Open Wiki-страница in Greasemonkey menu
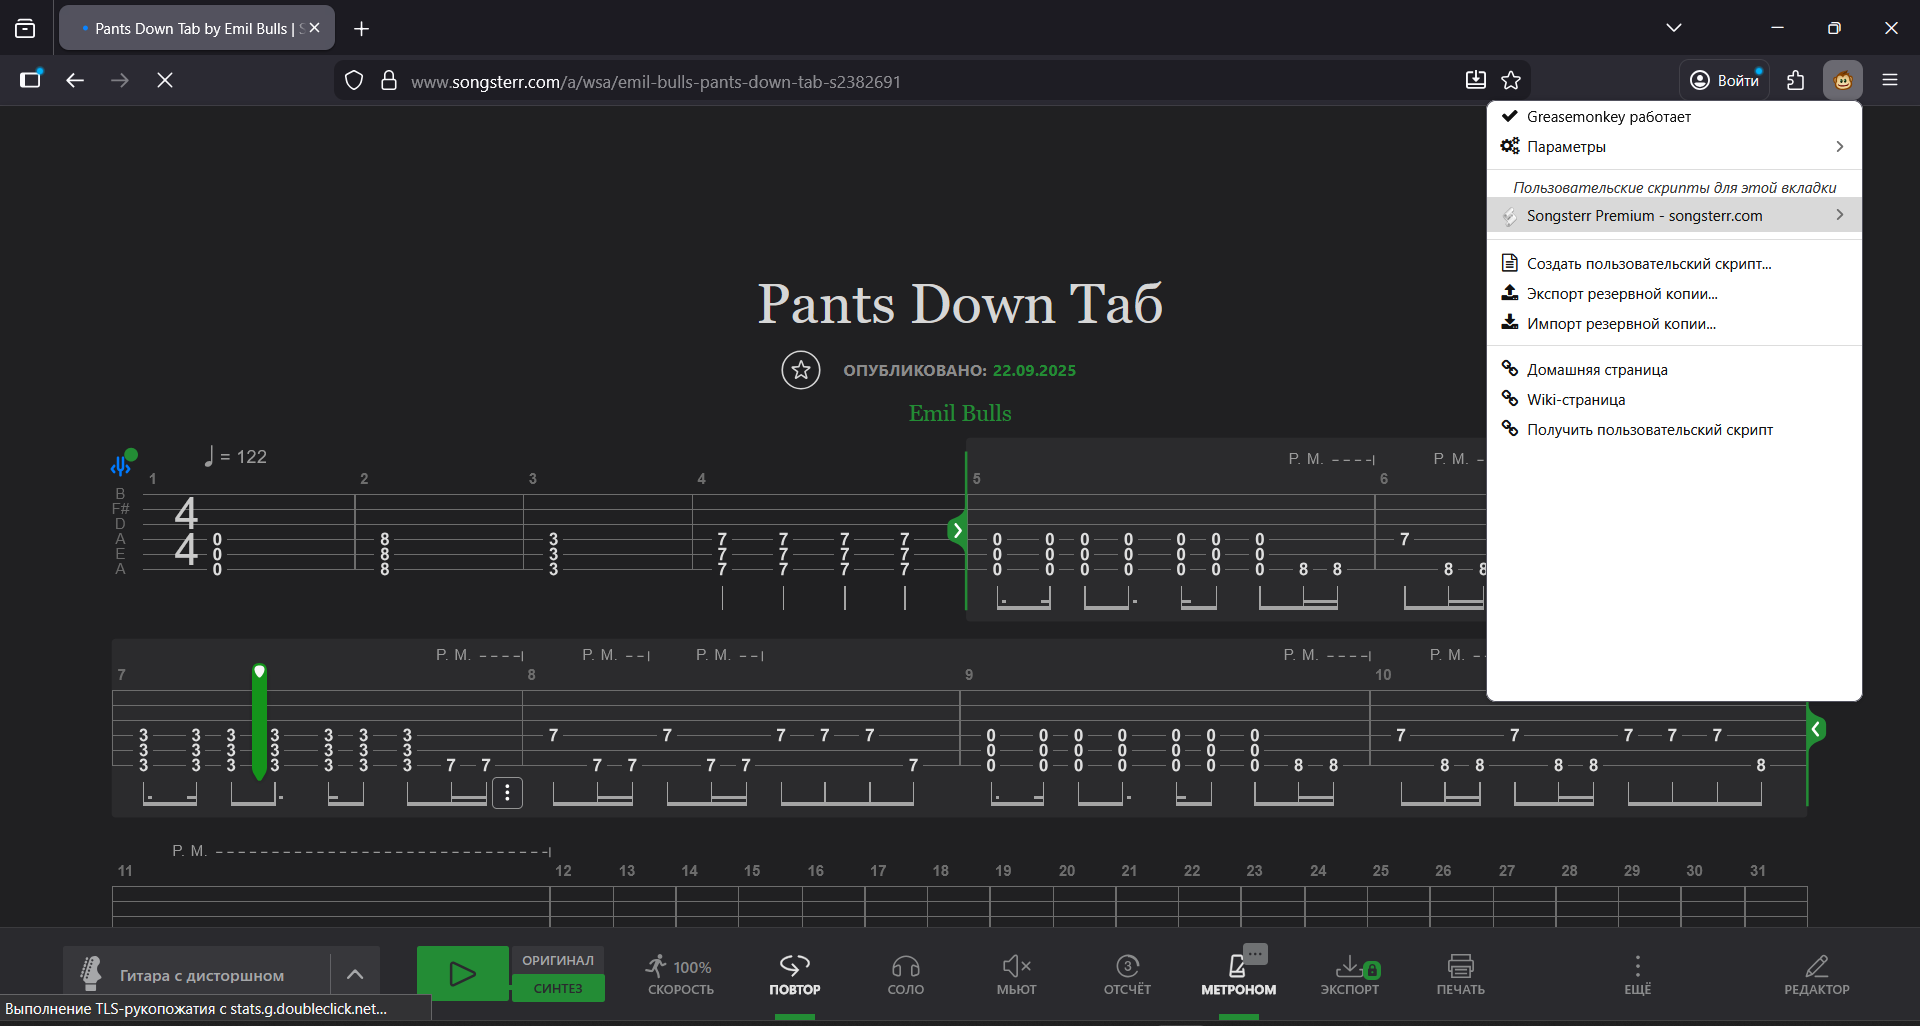 click(1674, 400)
